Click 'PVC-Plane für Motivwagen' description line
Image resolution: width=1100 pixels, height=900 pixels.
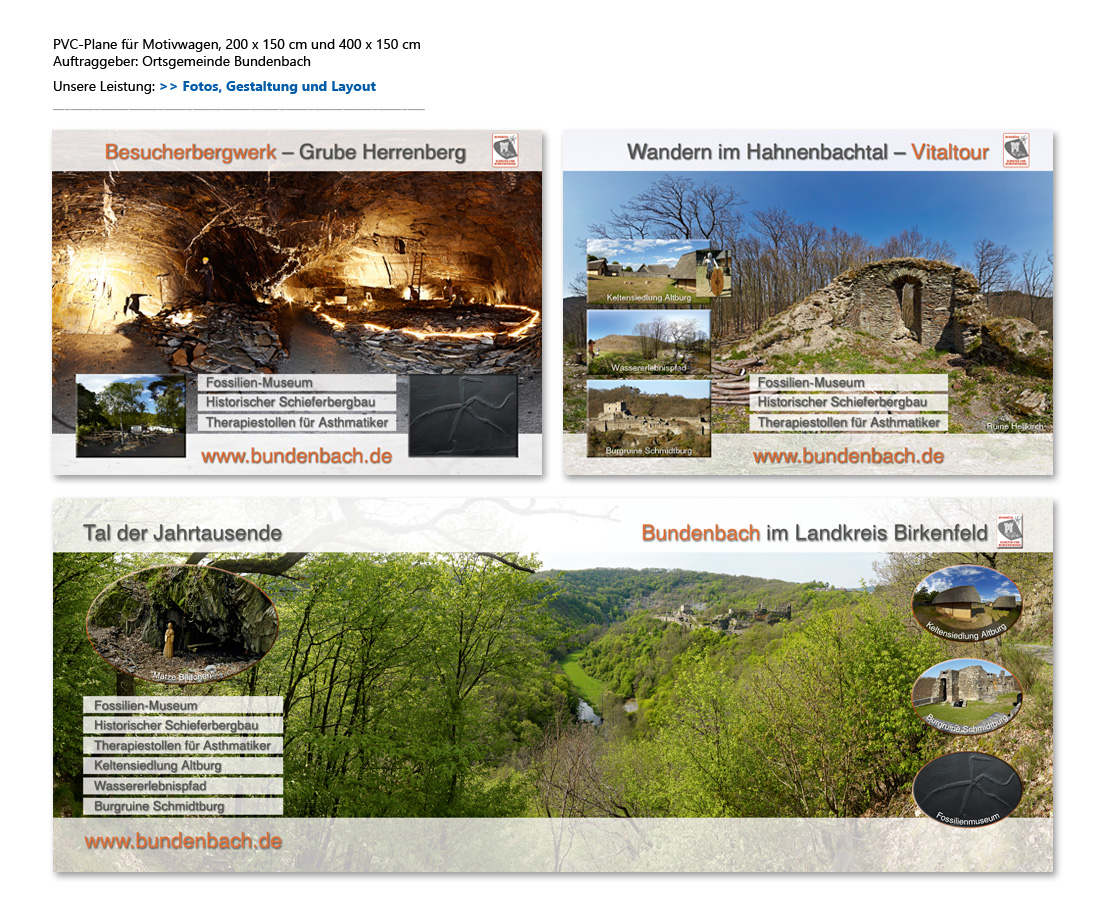[236, 44]
